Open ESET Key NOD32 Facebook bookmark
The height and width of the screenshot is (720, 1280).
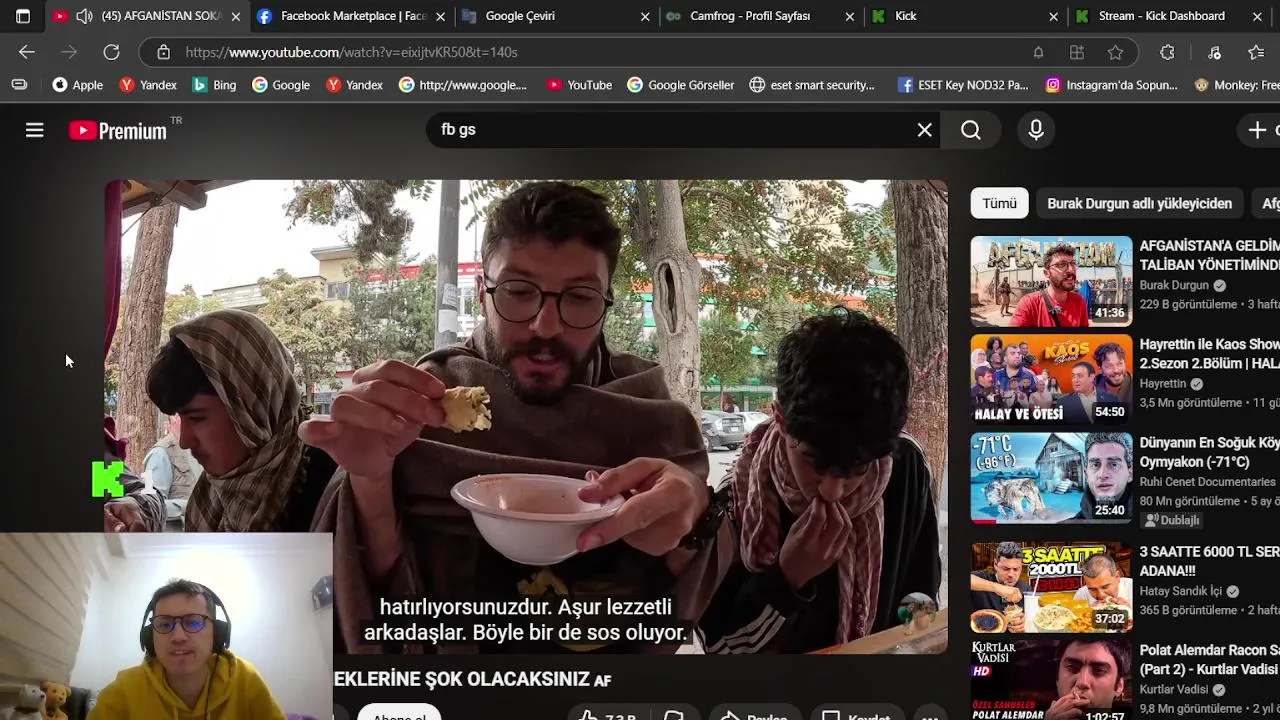[x=963, y=85]
